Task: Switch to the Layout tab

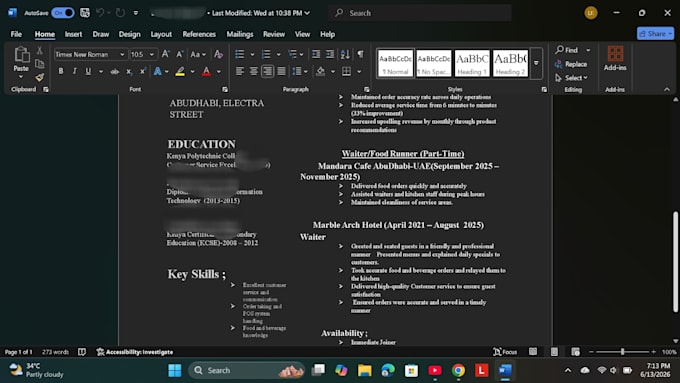Action: click(161, 34)
